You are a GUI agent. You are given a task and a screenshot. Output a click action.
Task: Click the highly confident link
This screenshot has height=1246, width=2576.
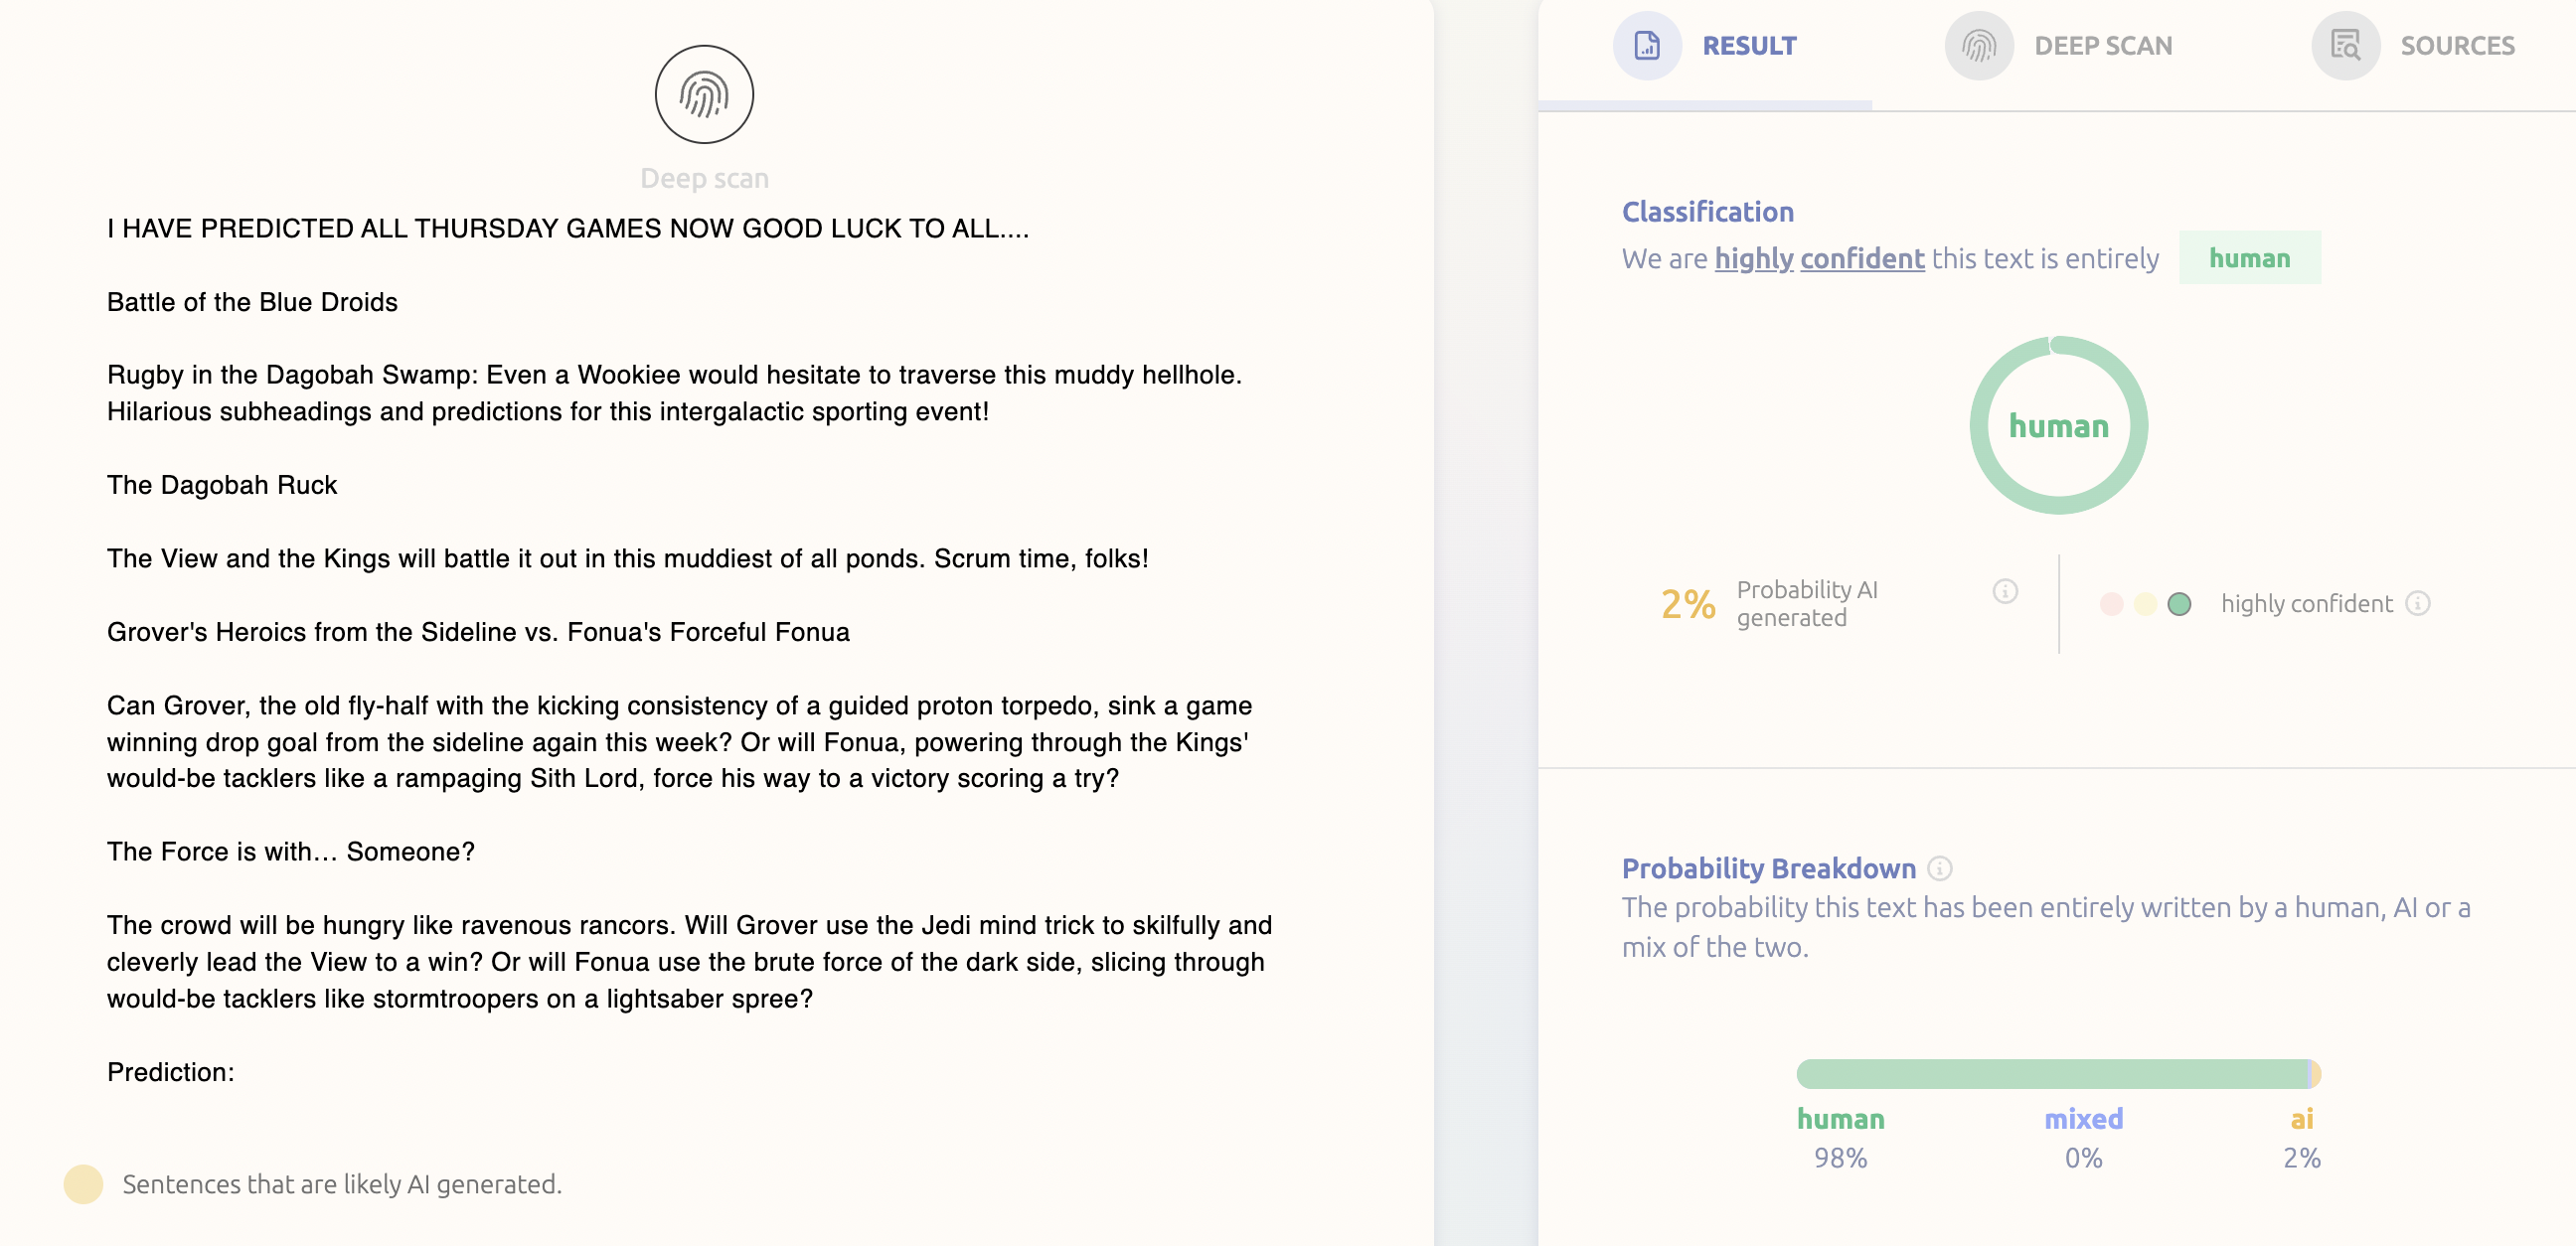[1819, 258]
